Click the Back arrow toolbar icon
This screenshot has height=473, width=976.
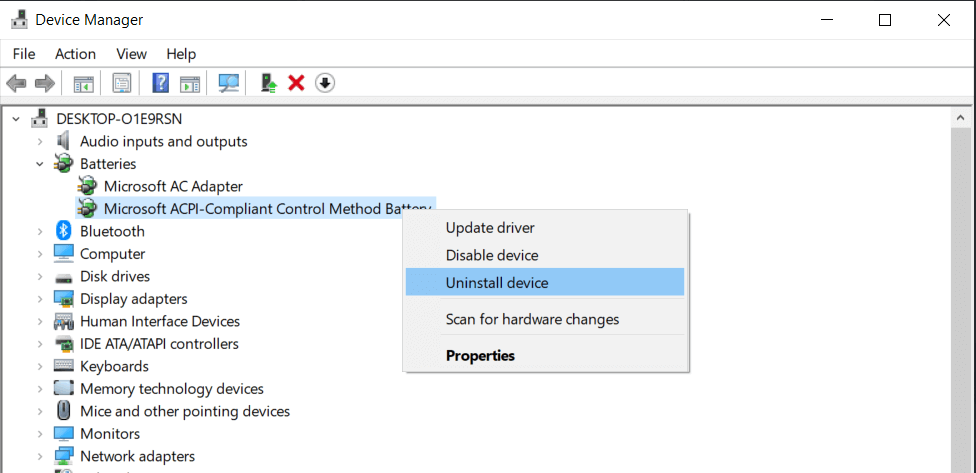point(16,83)
